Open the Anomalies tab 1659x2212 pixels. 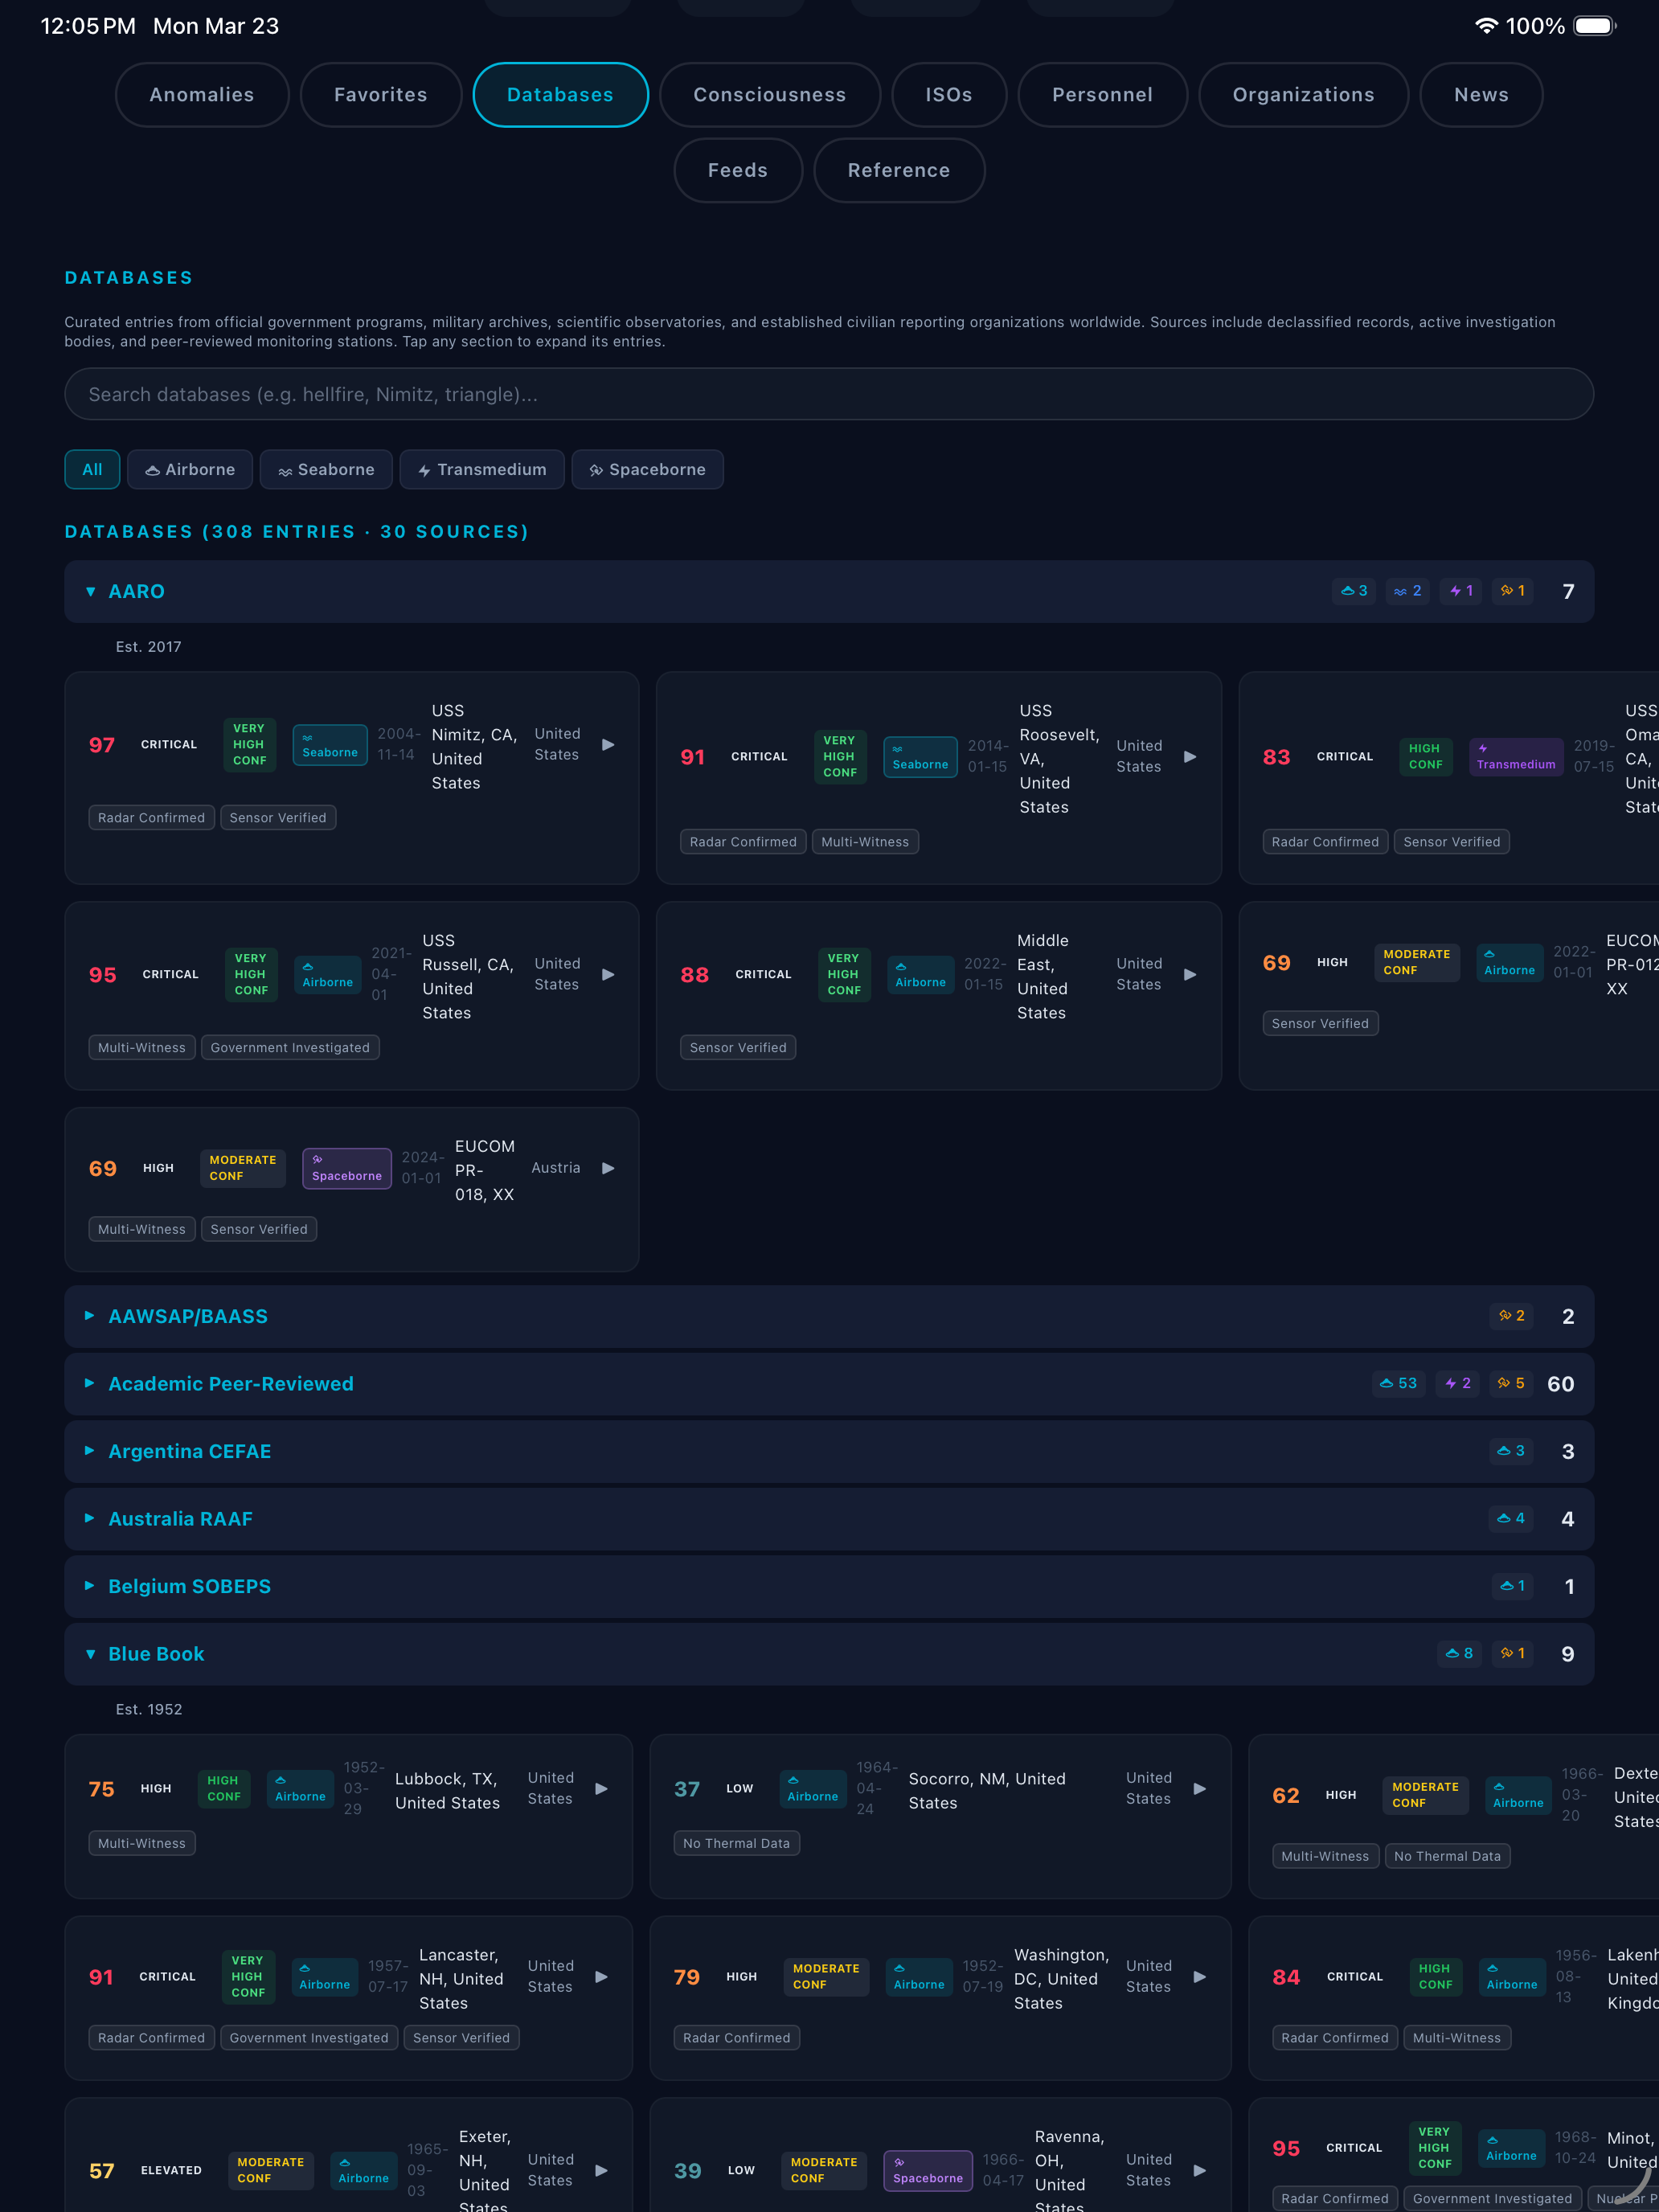(x=202, y=95)
